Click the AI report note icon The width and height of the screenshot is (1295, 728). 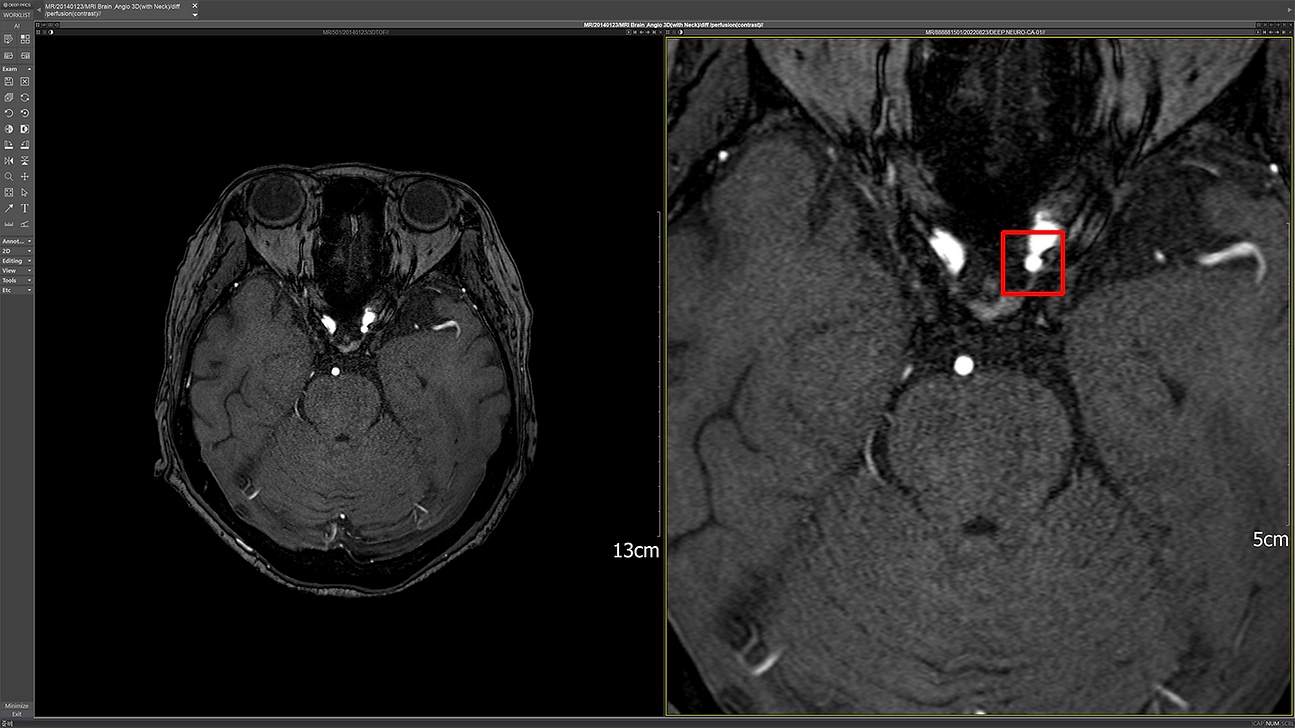pyautogui.click(x=8, y=39)
